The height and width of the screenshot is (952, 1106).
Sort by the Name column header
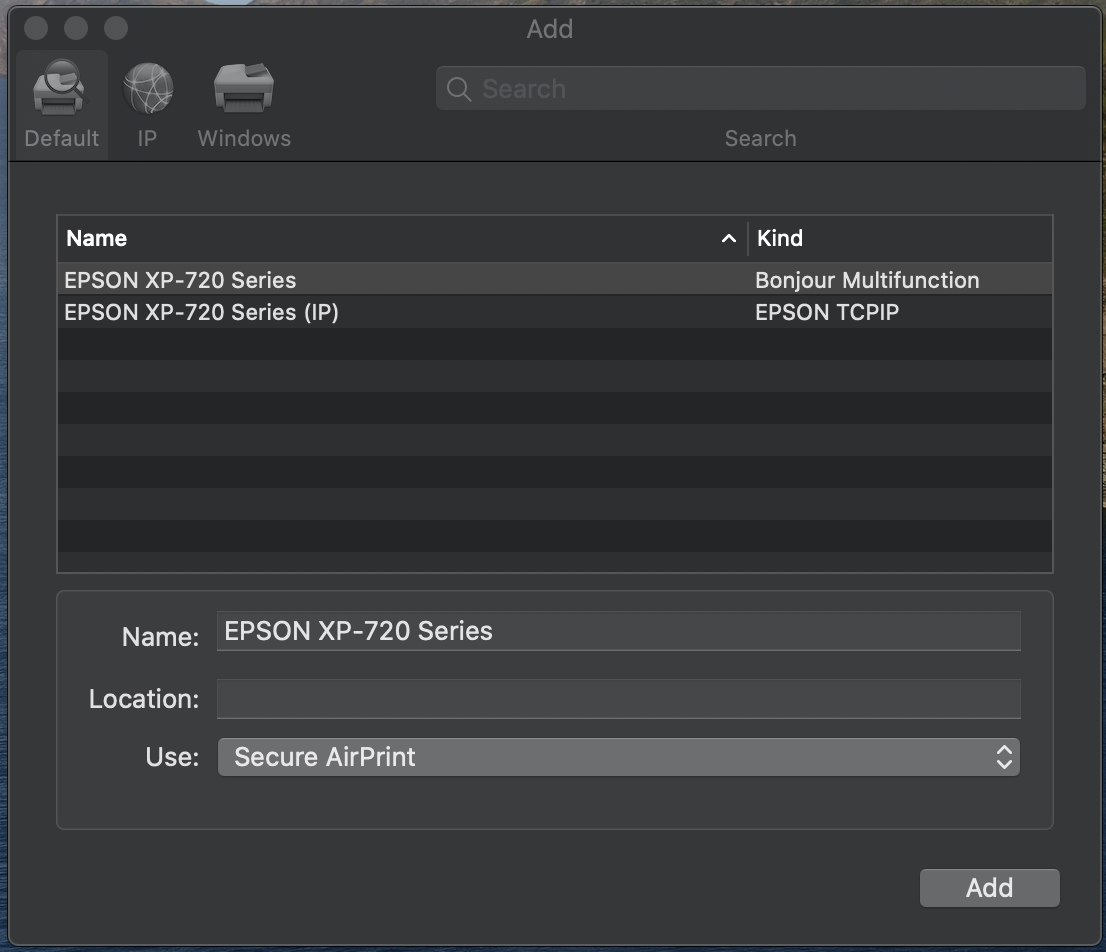[402, 238]
